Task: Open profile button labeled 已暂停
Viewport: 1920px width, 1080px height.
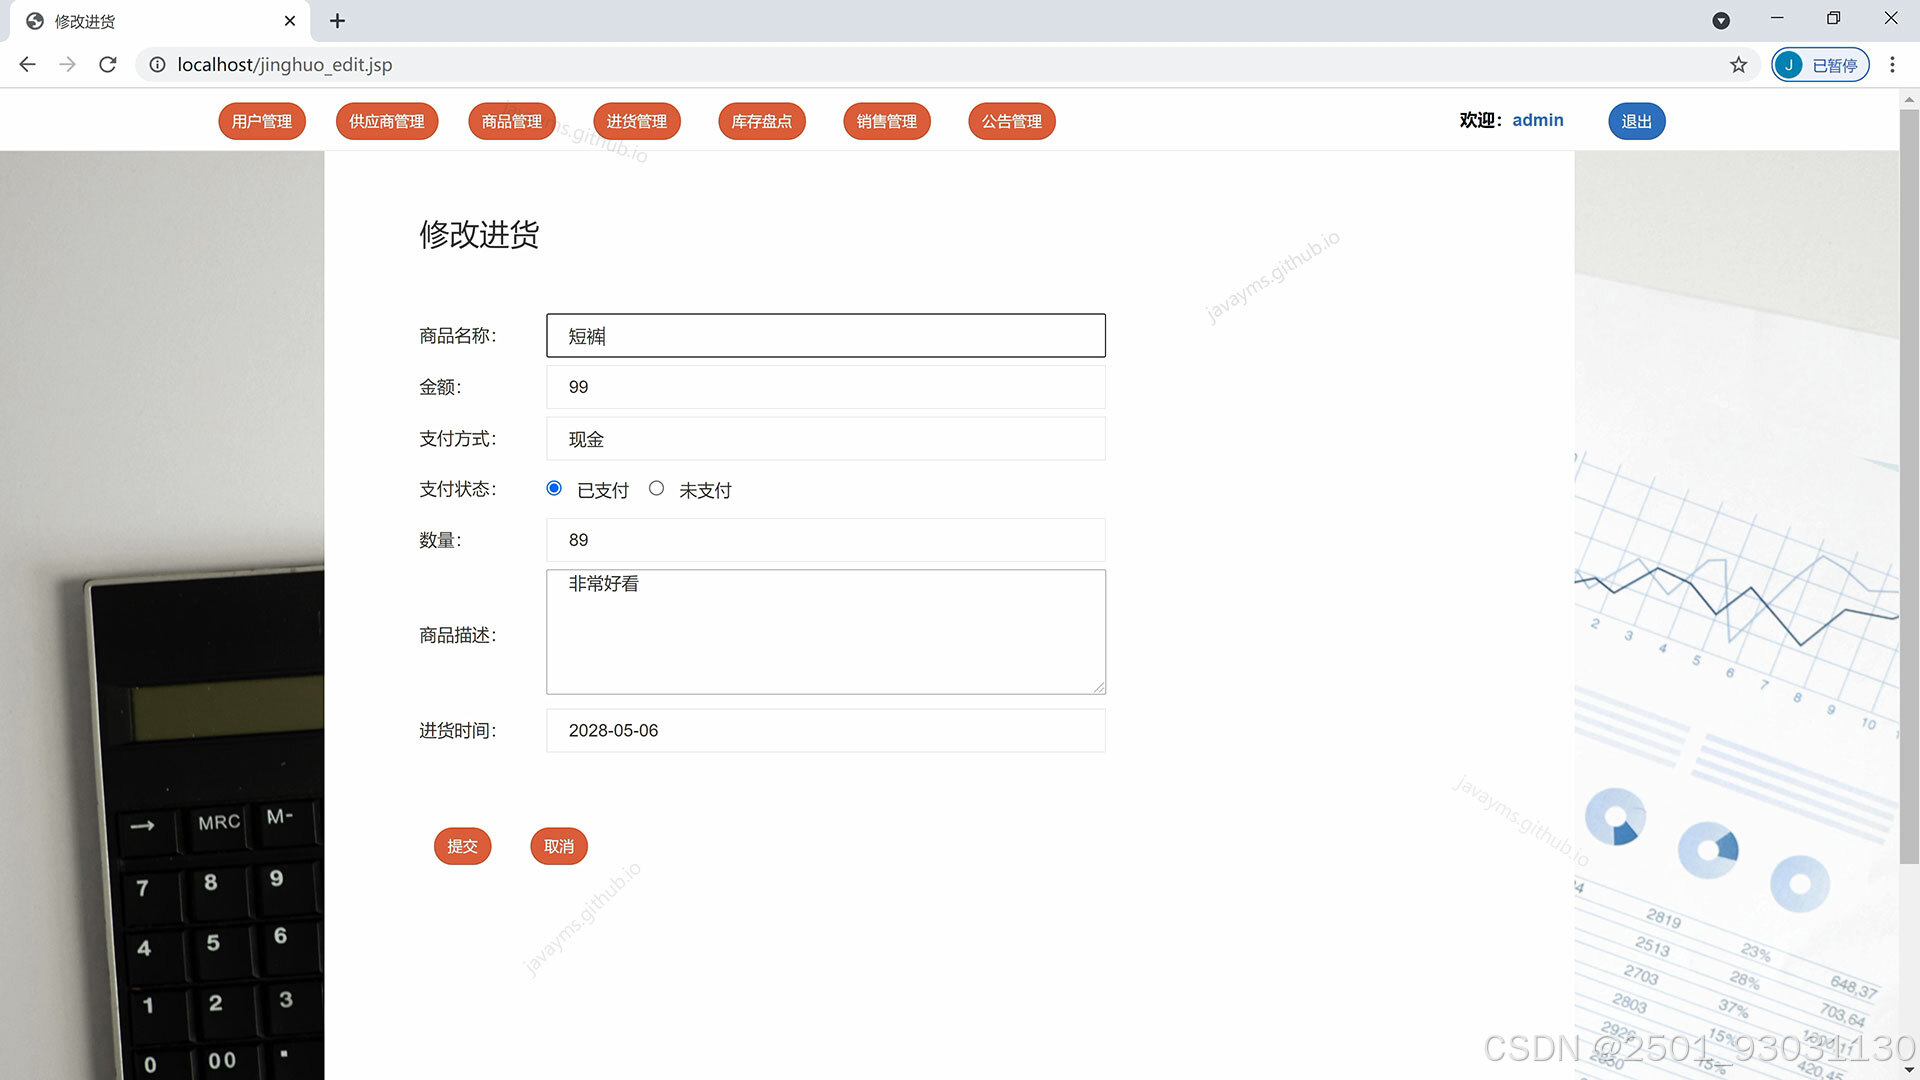Action: tap(1821, 65)
